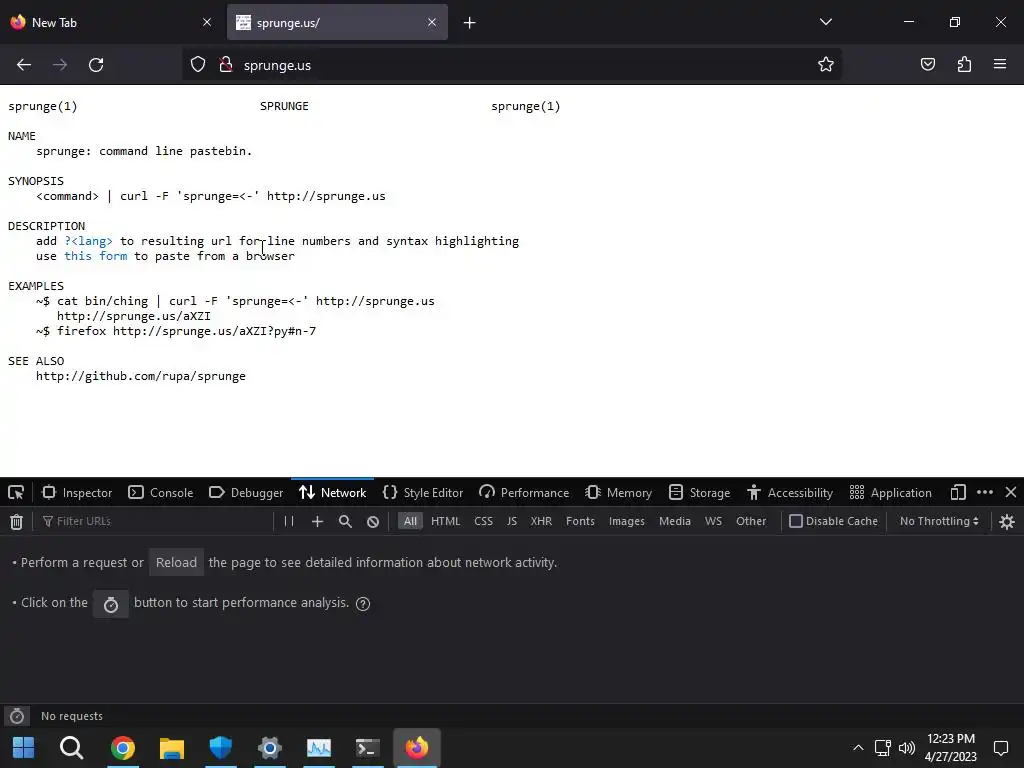This screenshot has width=1024, height=768.
Task: Toggle responsive design mode icon
Action: click(958, 492)
